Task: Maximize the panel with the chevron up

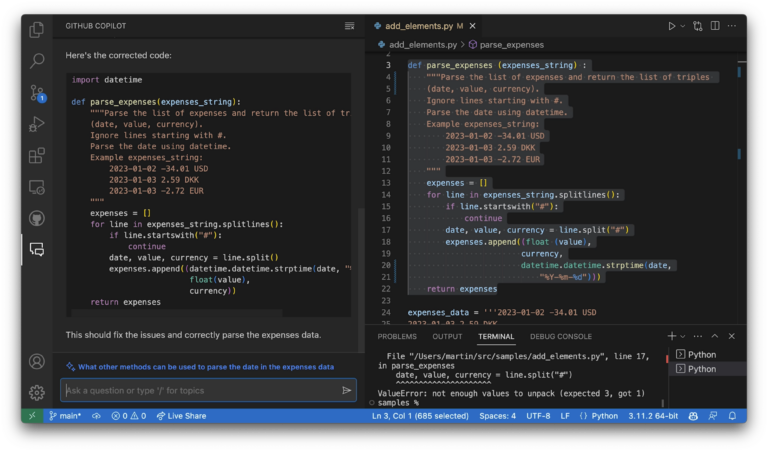Action: 715,336
